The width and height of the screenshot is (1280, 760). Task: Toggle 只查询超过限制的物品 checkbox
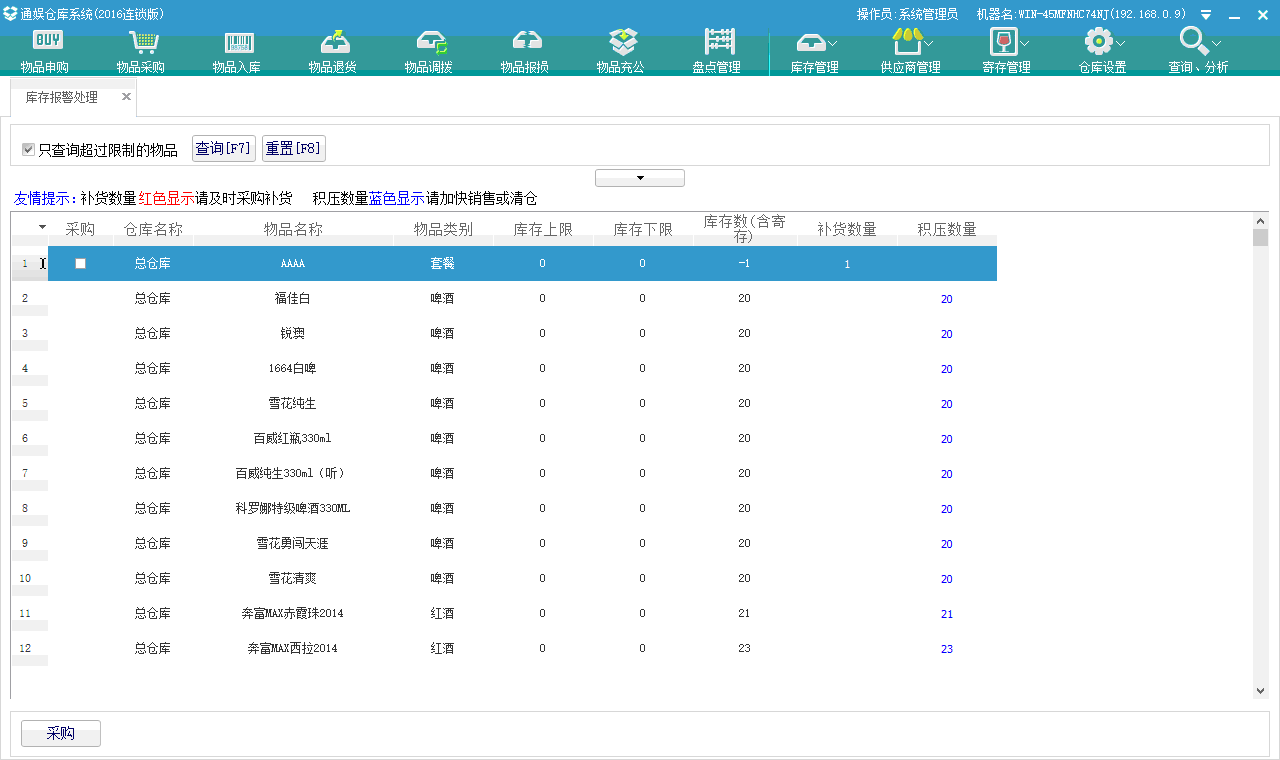click(x=29, y=150)
